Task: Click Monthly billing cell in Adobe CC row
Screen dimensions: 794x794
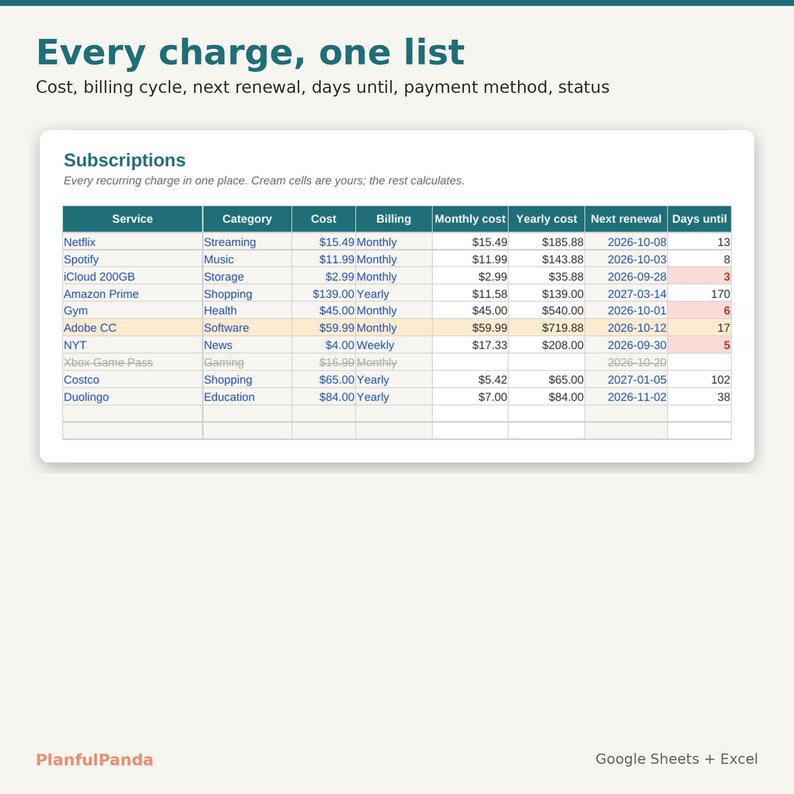Action: [x=394, y=328]
